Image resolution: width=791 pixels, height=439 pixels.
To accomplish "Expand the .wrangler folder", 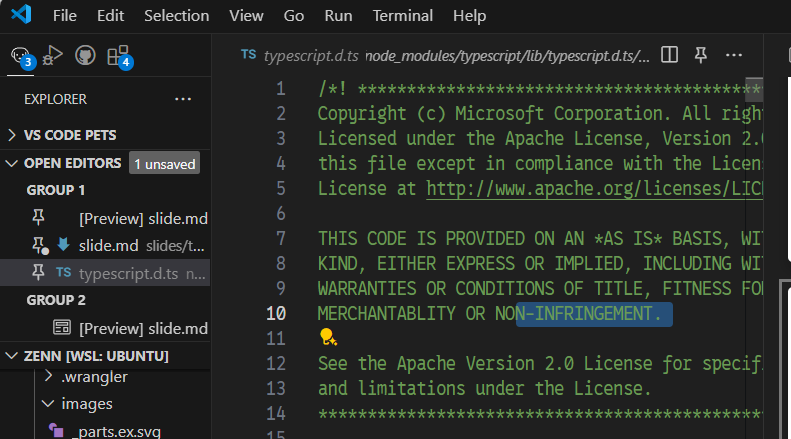I will [x=48, y=376].
